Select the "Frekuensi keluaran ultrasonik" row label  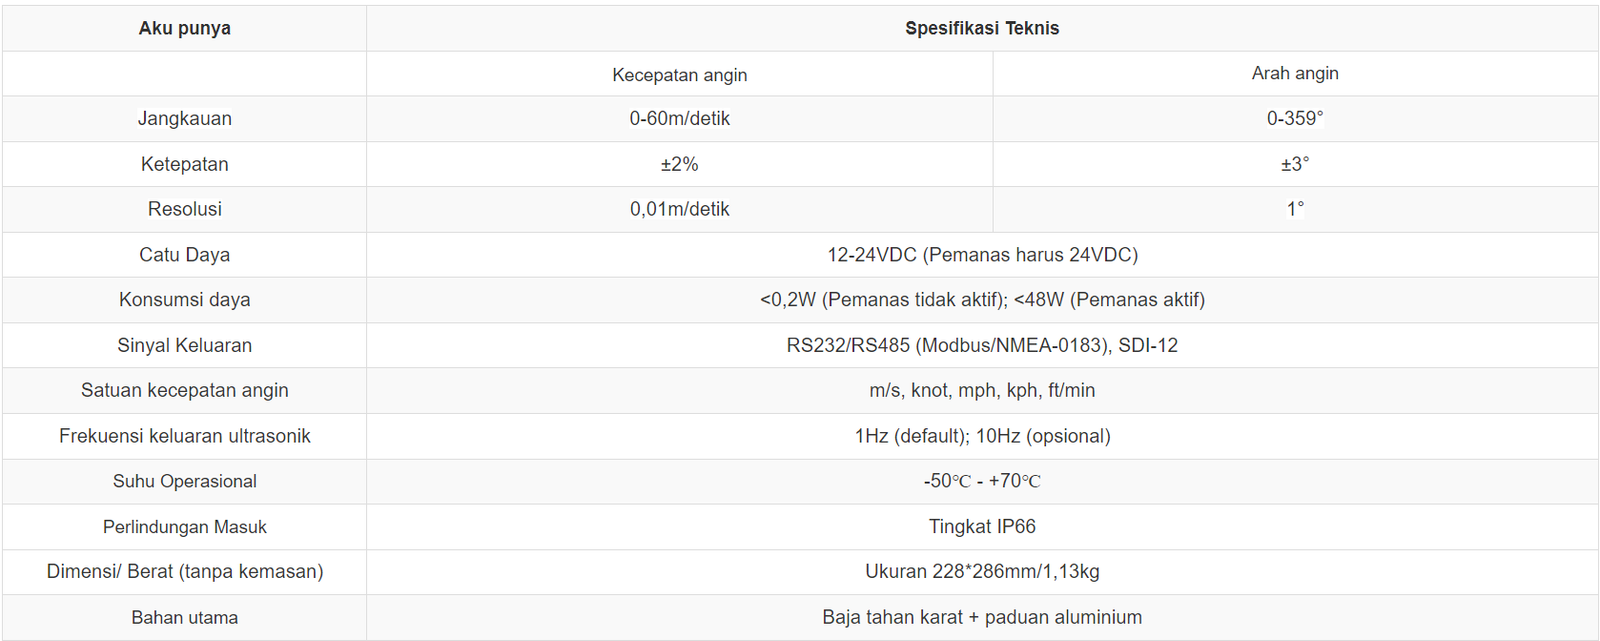pos(184,436)
